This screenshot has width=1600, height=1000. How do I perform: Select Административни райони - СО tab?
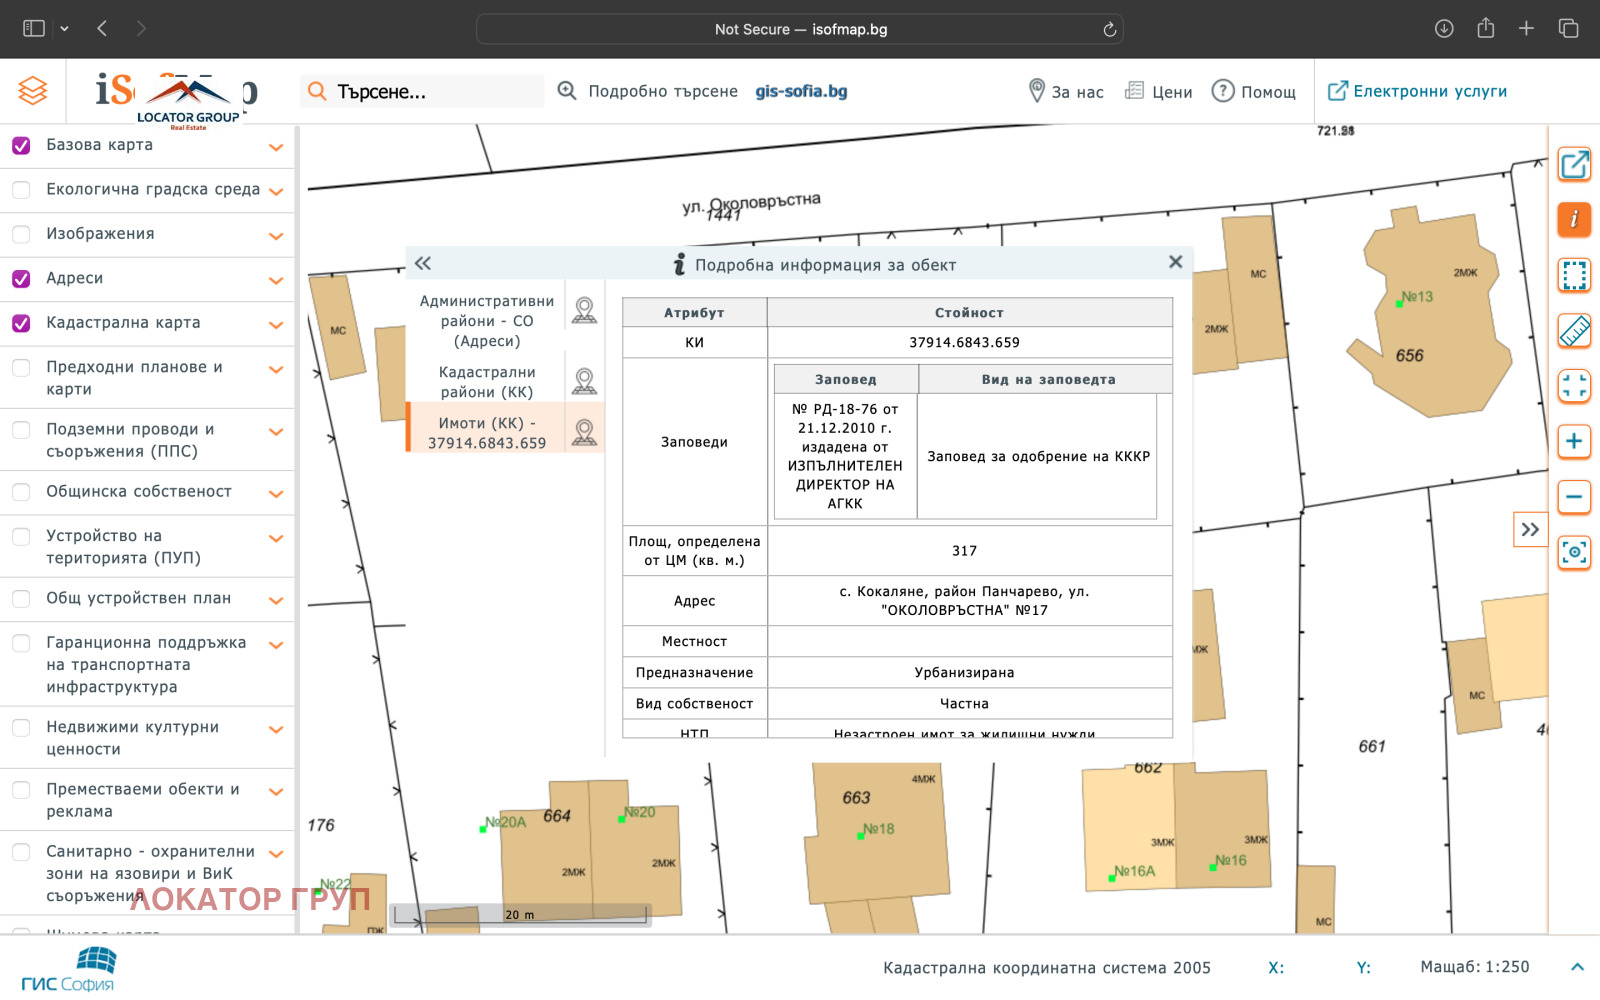click(x=486, y=321)
